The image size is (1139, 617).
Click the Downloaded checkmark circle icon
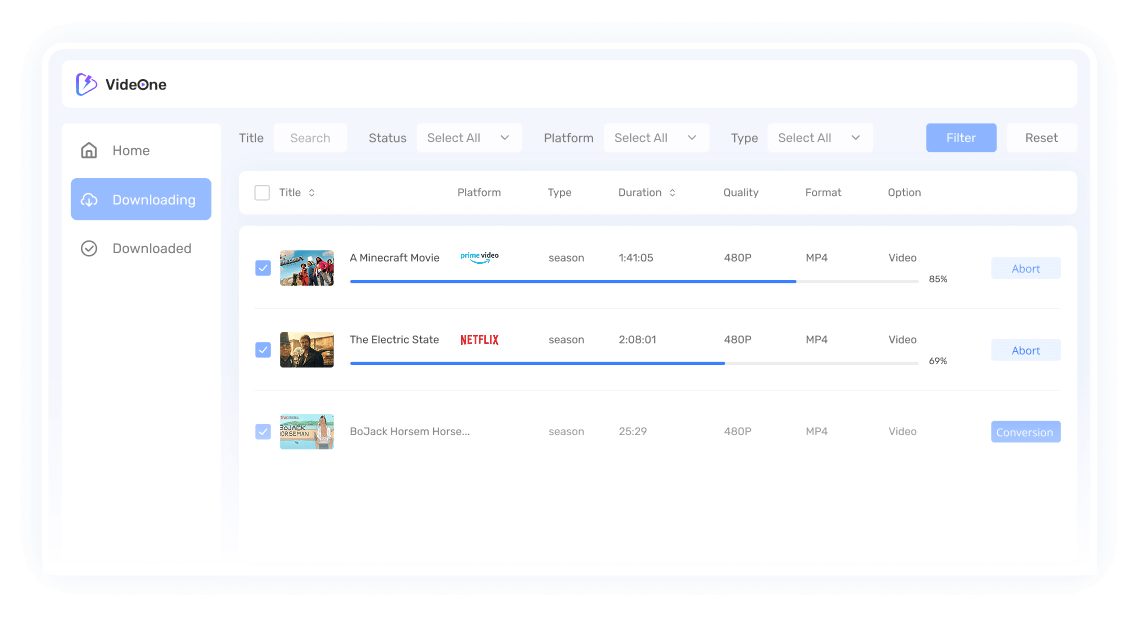[x=89, y=249]
